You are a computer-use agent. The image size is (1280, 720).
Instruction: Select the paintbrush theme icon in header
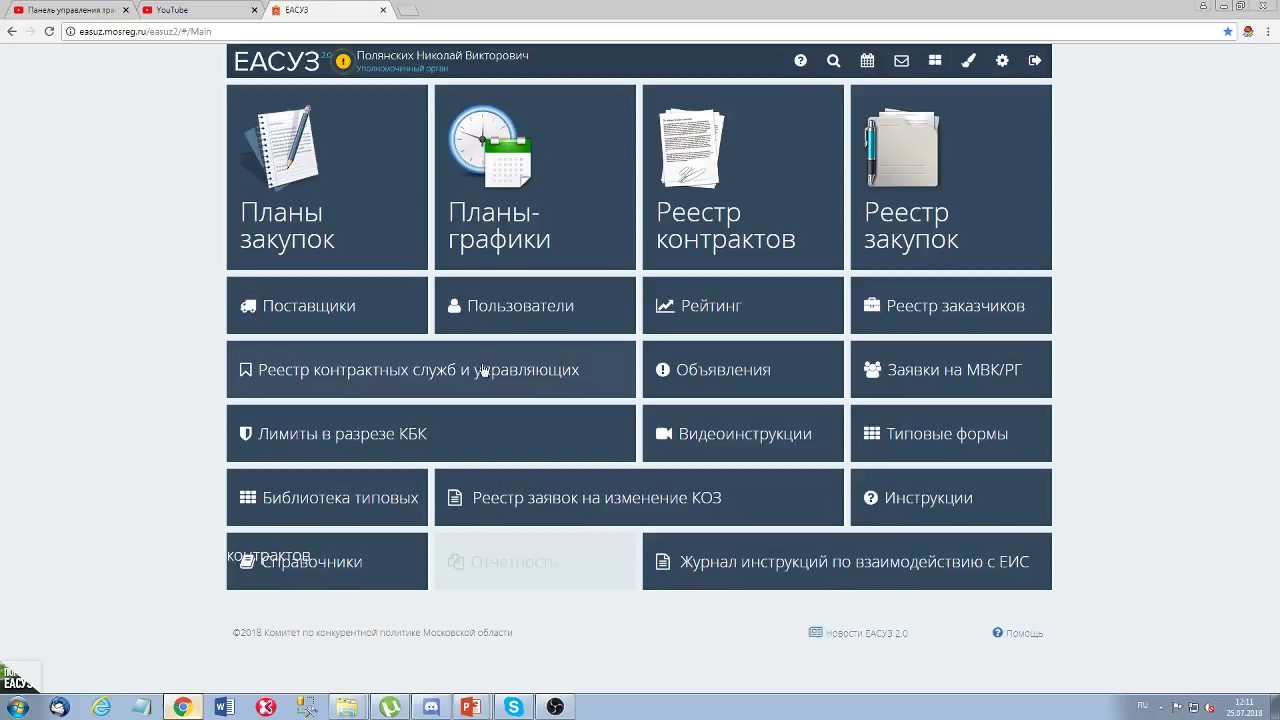click(968, 61)
